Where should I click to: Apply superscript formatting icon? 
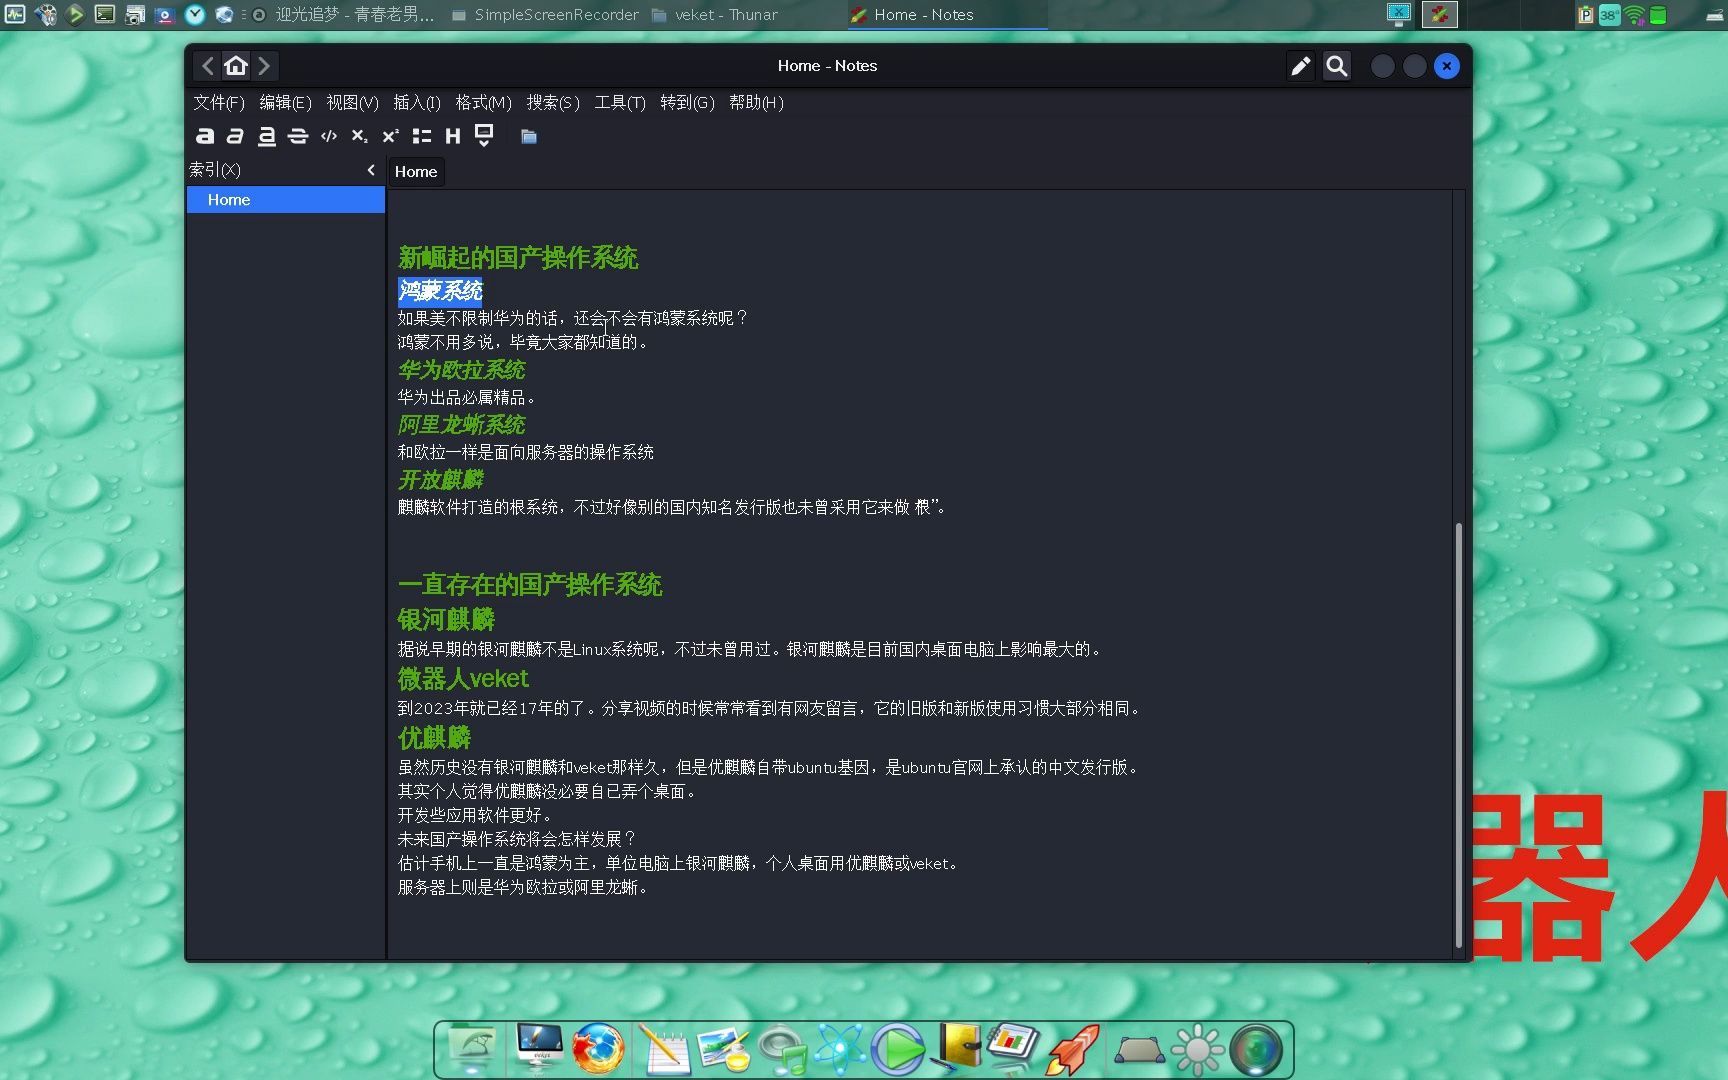coord(391,136)
